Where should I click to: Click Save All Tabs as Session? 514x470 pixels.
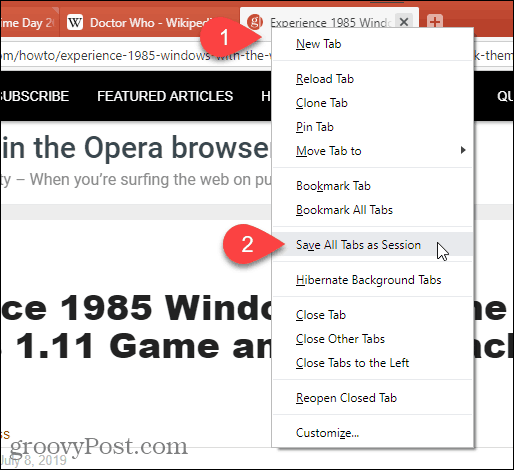373,245
